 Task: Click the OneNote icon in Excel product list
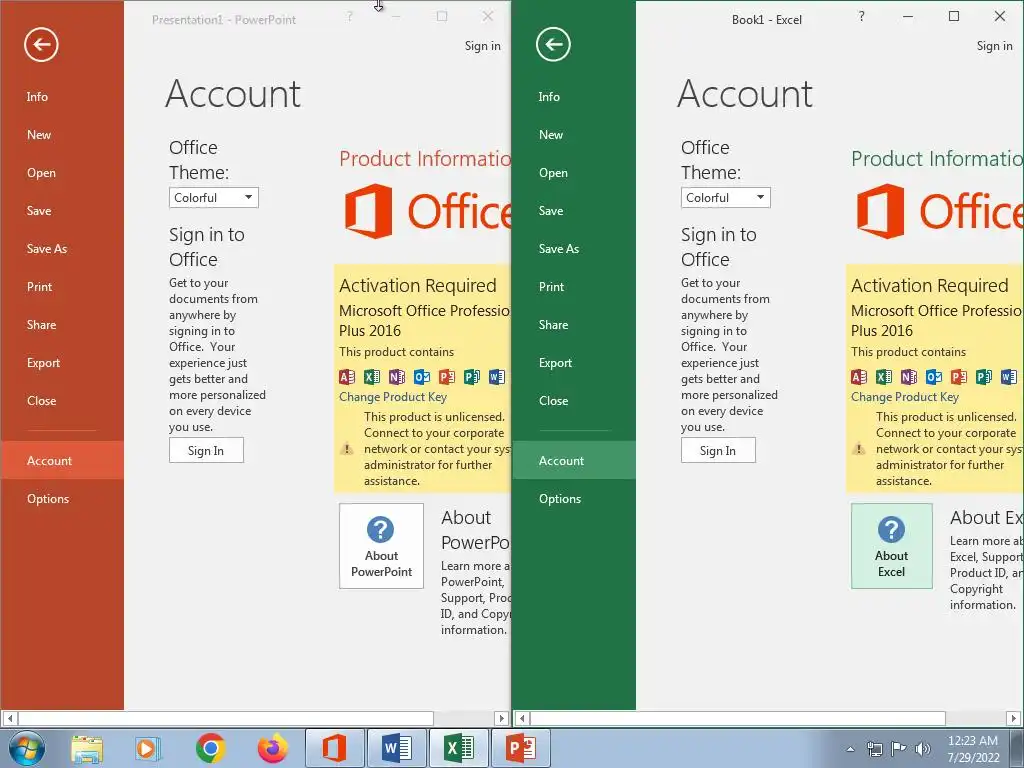908,377
